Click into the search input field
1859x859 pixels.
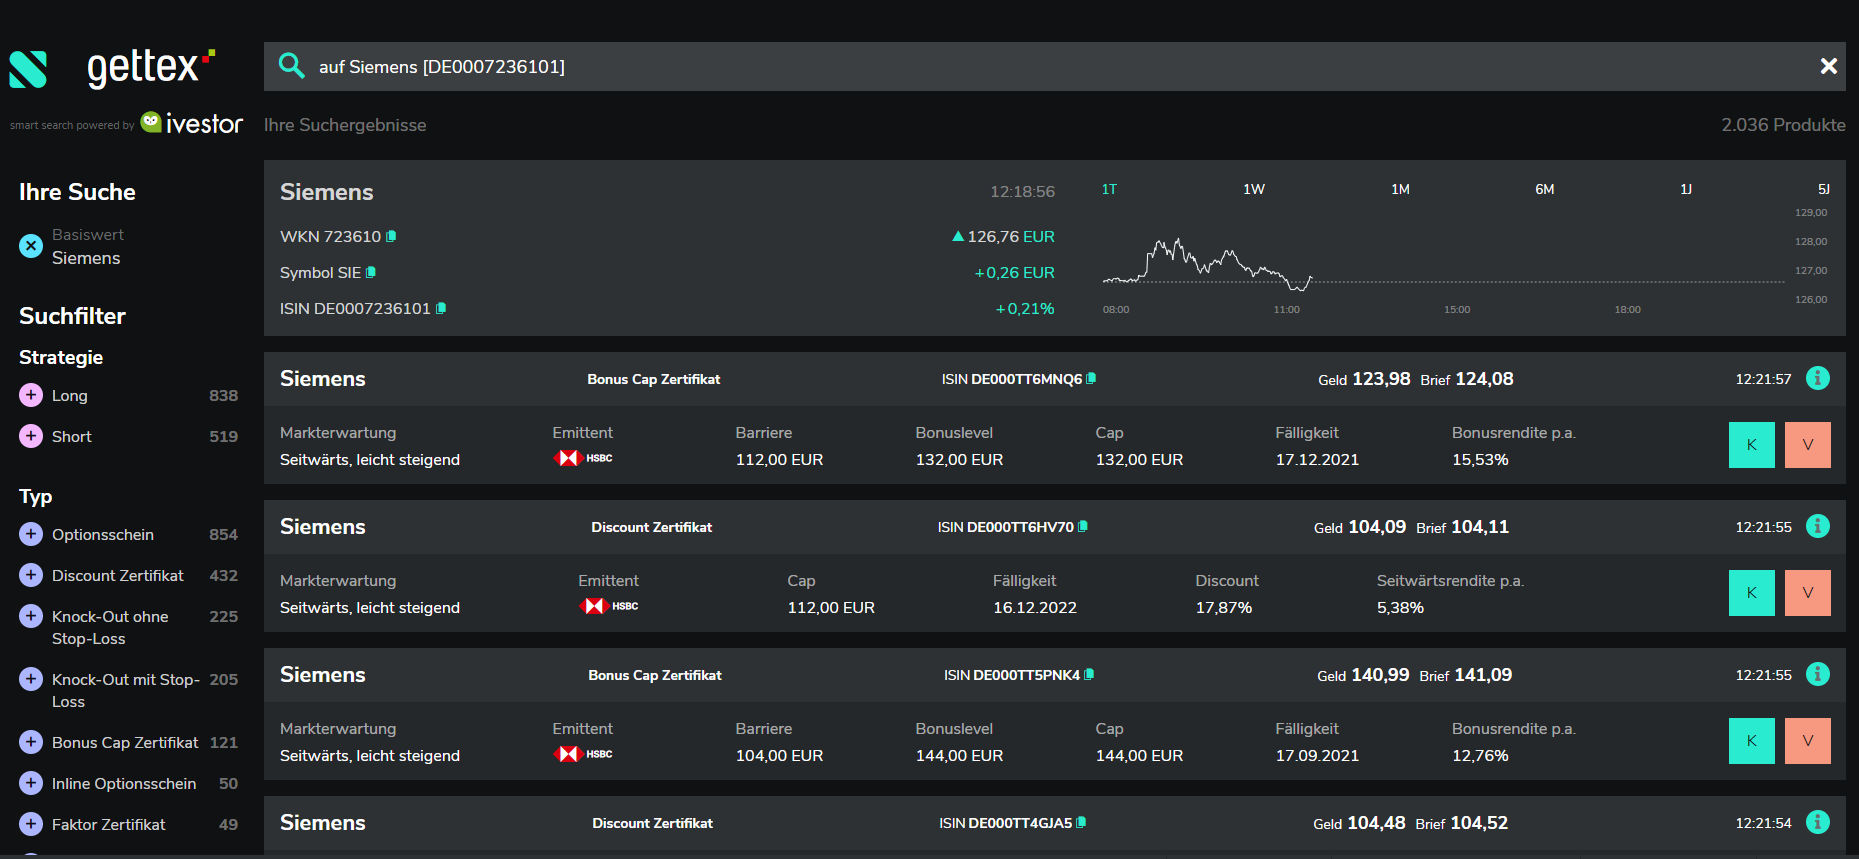click(1055, 66)
